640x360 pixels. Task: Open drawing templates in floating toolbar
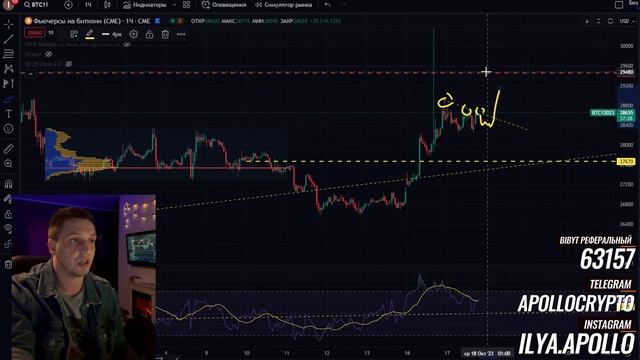[x=74, y=34]
